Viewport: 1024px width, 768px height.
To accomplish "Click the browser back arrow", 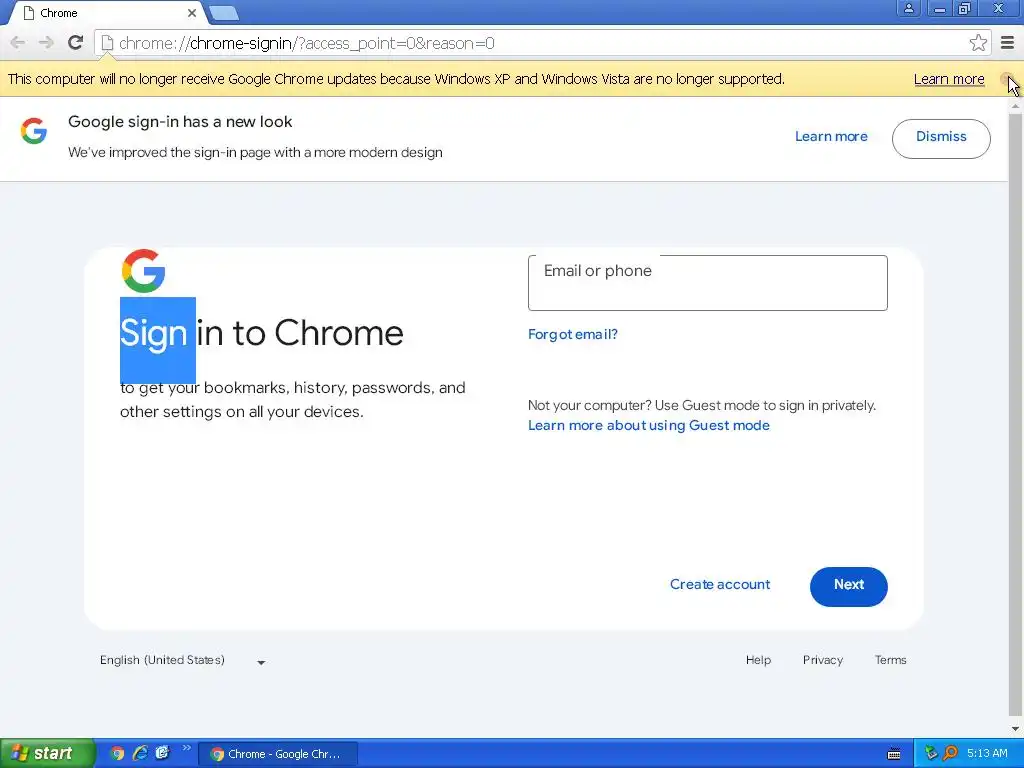I will [18, 43].
